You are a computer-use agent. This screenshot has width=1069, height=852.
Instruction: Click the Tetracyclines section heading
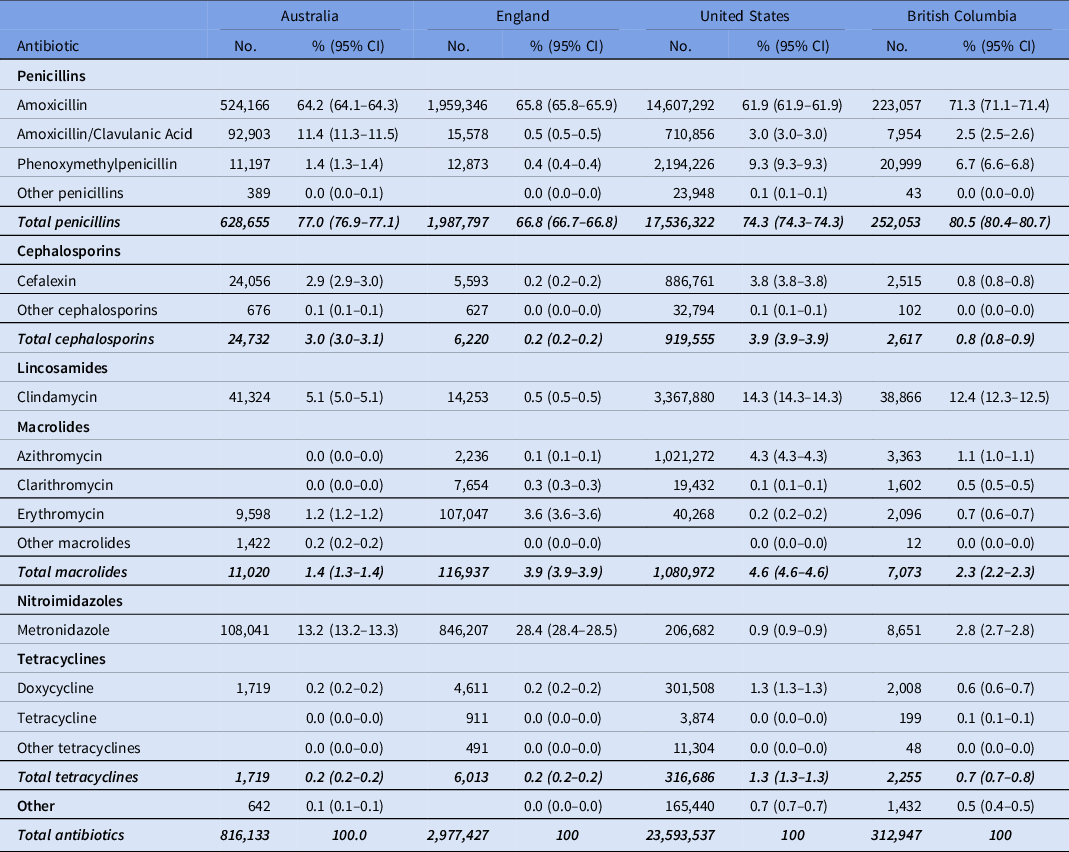61,659
